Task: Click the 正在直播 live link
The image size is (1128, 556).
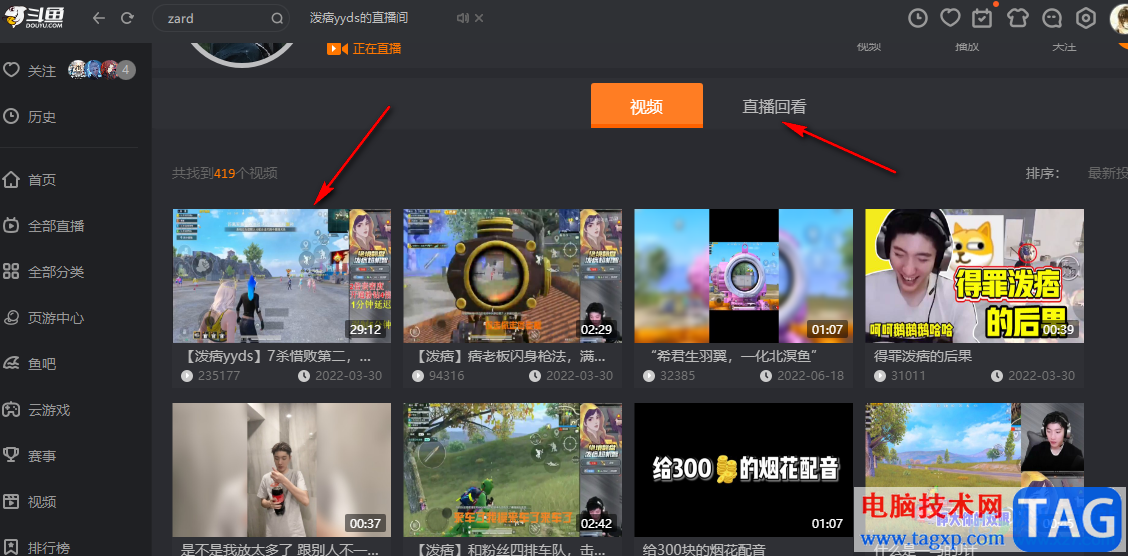Action: pyautogui.click(x=364, y=48)
